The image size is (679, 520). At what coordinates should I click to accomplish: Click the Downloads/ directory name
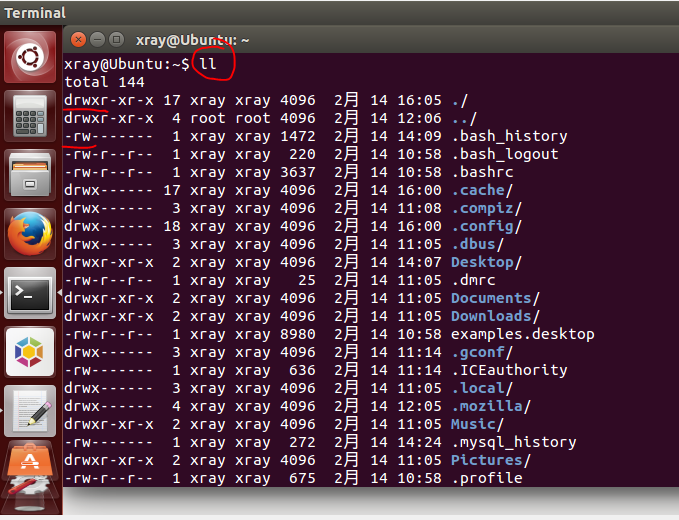(x=495, y=317)
